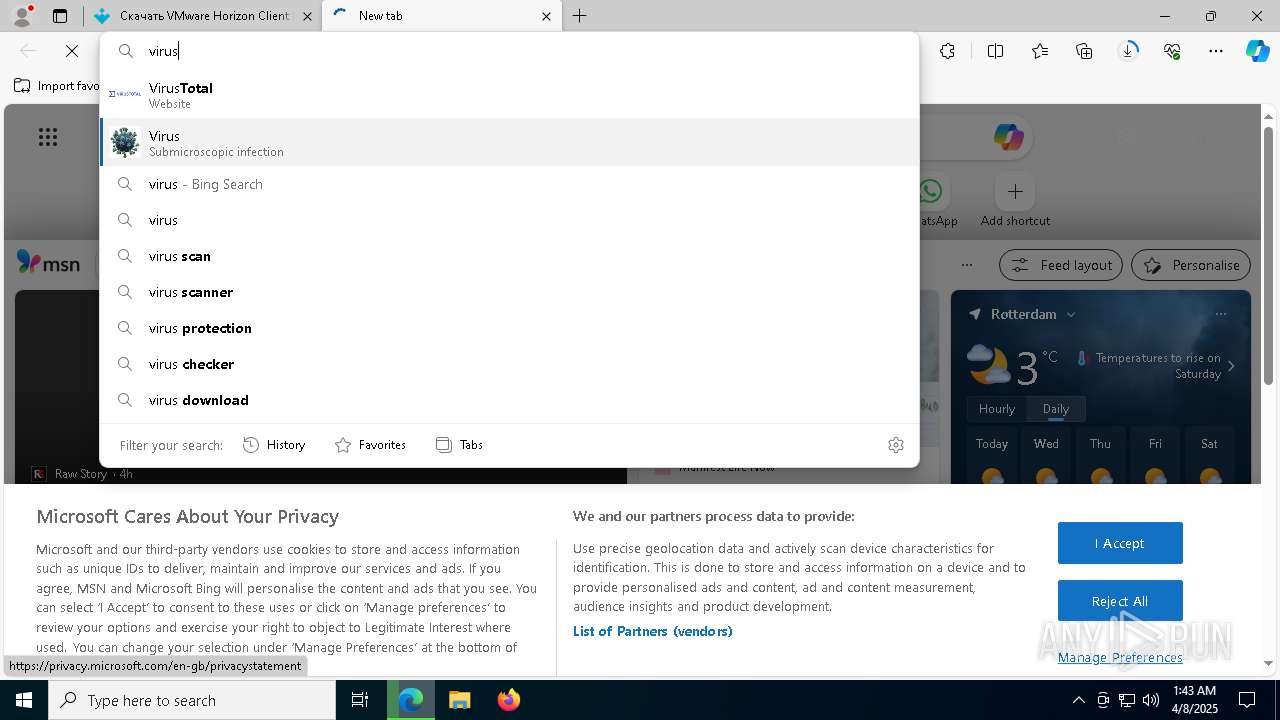Open the Favorites star icon

tap(1040, 51)
